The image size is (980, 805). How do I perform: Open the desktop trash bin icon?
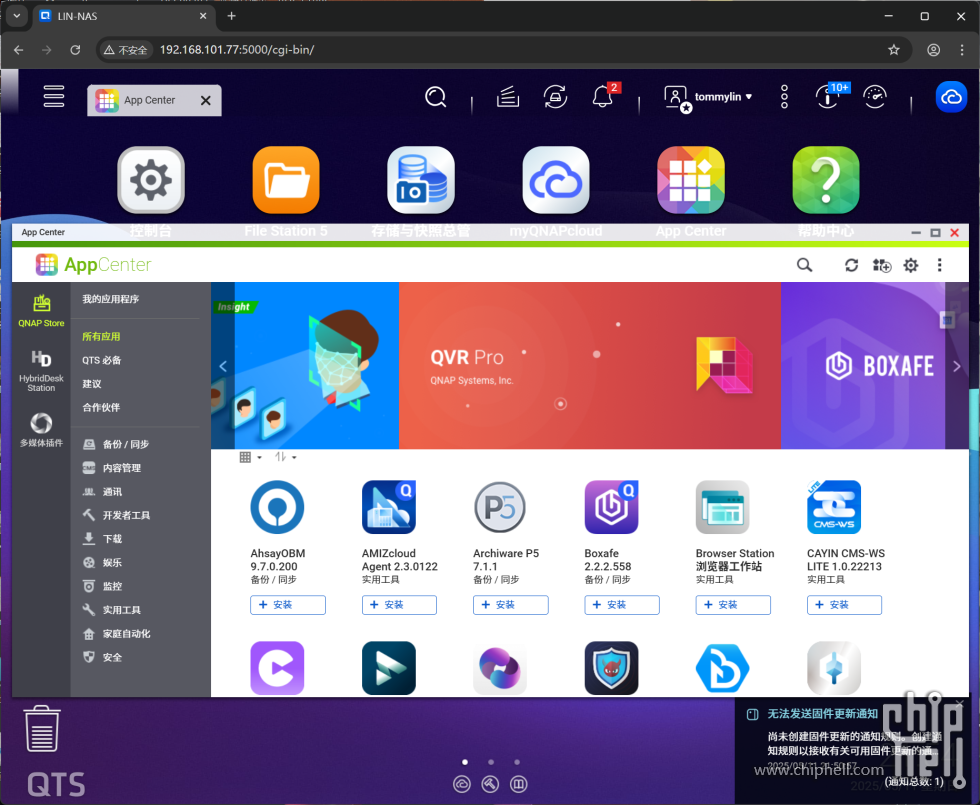click(x=42, y=729)
